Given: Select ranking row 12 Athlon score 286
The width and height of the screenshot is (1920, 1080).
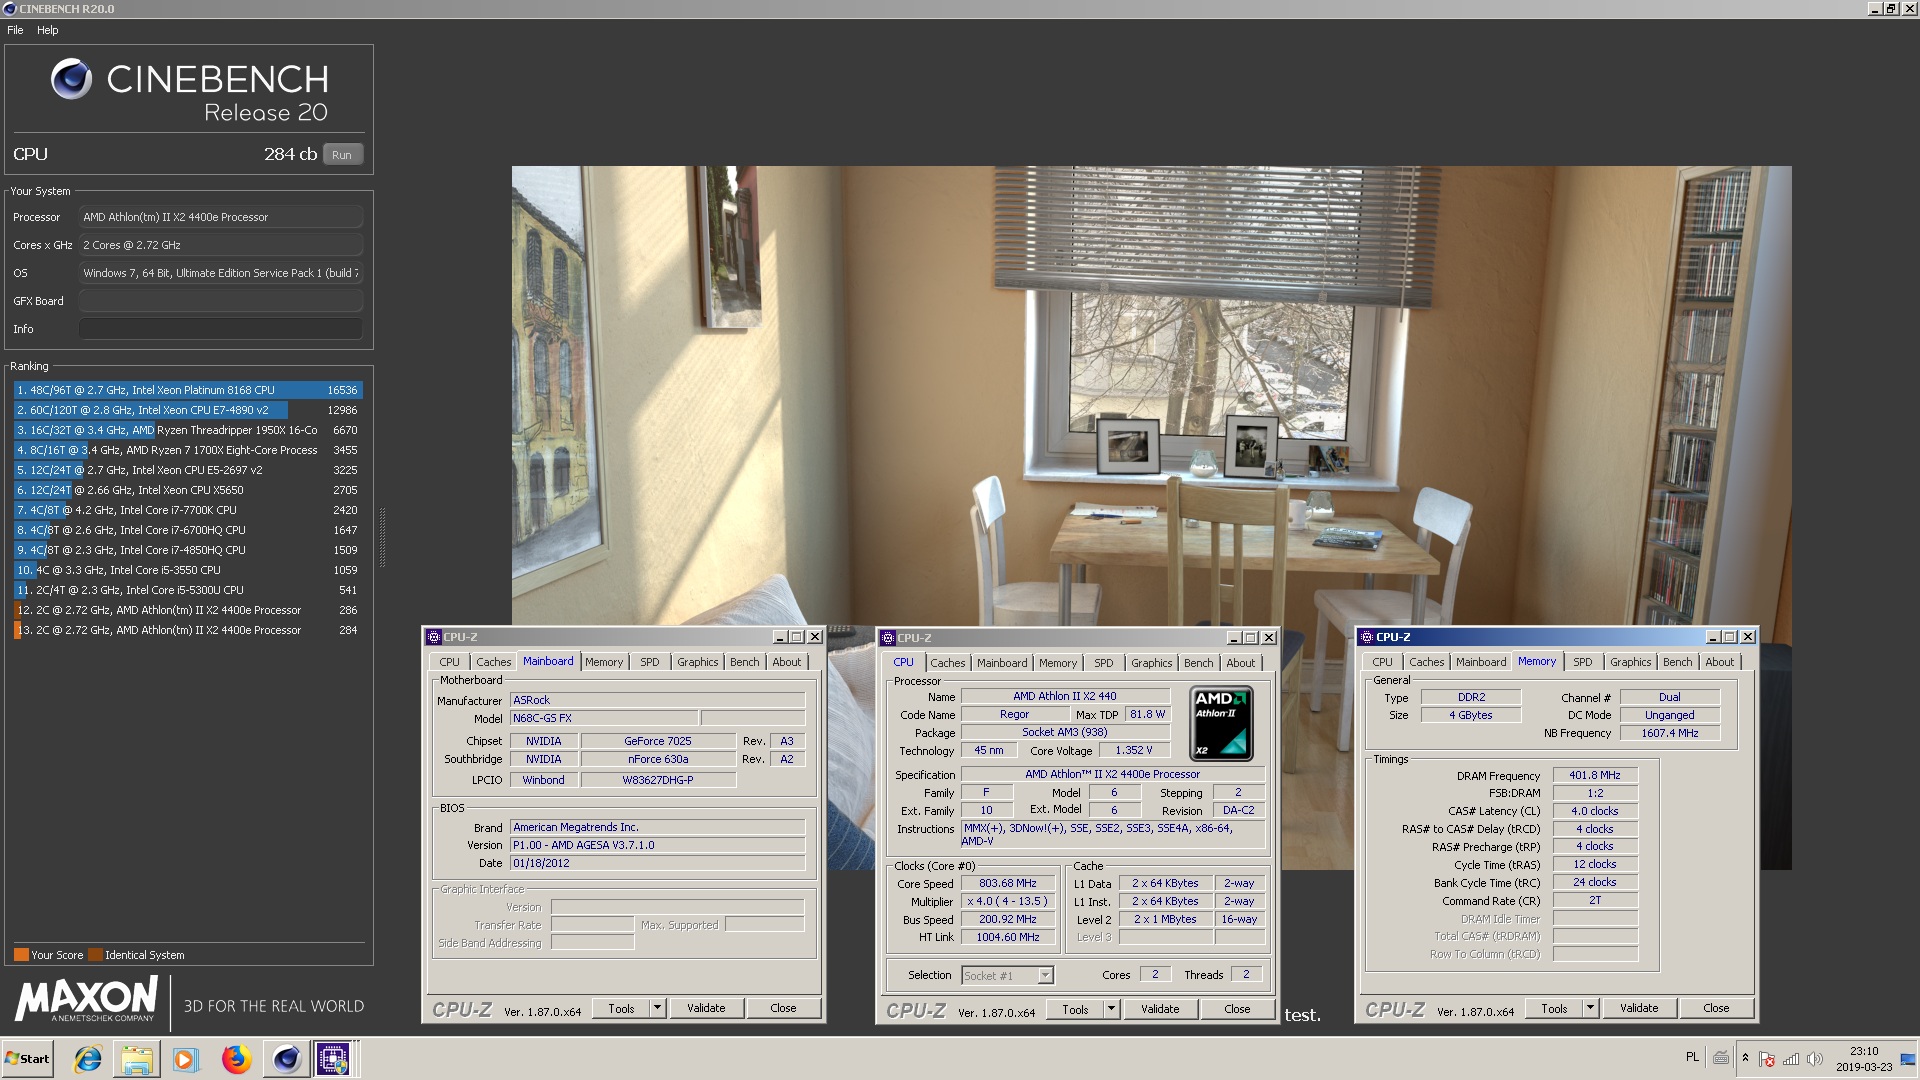Looking at the screenshot, I should pyautogui.click(x=187, y=610).
